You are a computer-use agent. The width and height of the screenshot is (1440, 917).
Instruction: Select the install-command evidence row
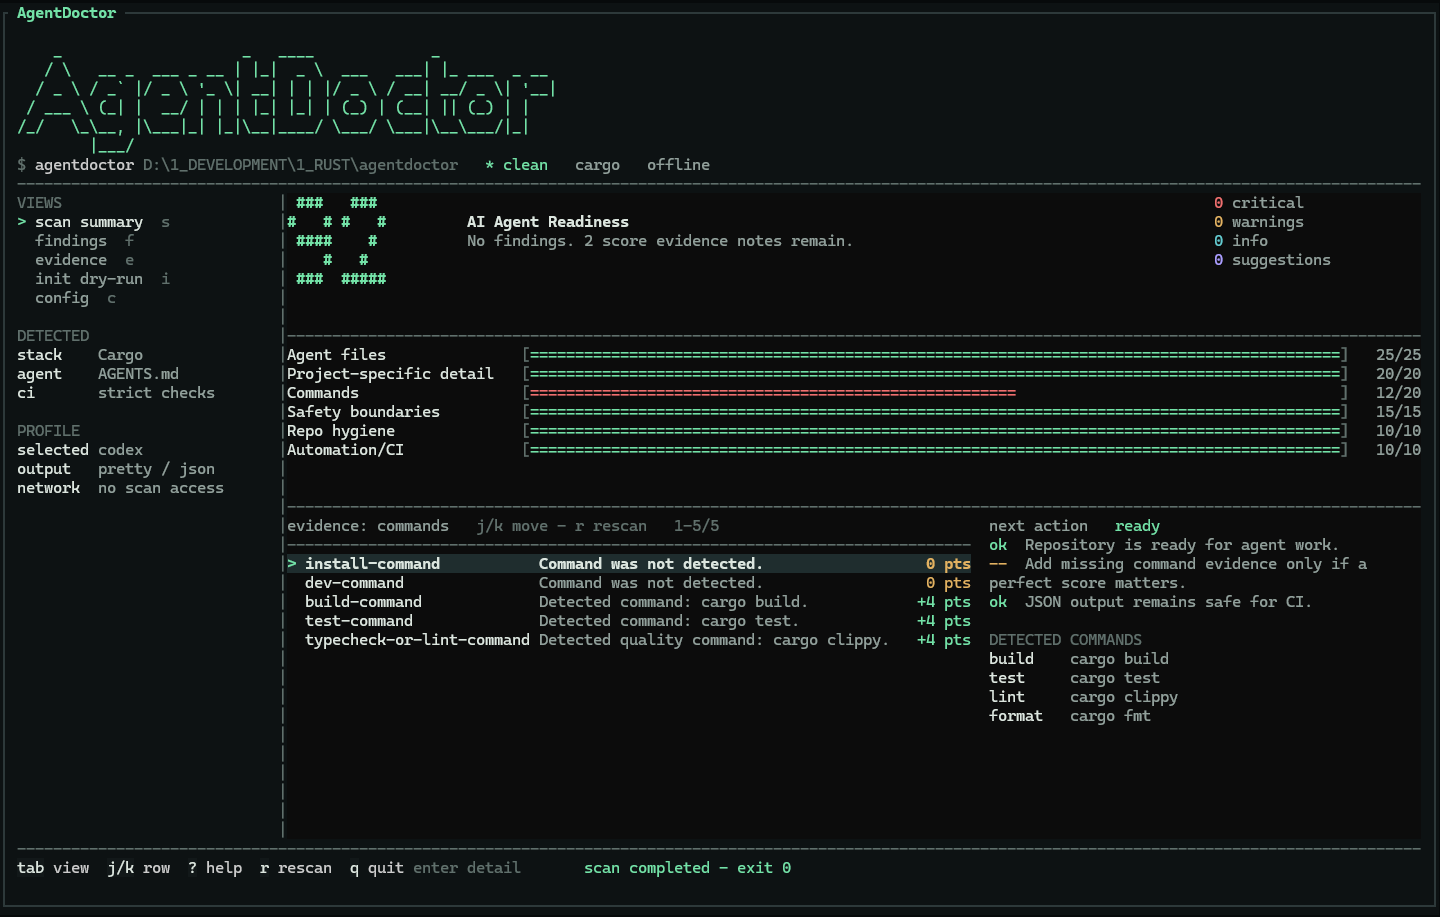(x=629, y=564)
